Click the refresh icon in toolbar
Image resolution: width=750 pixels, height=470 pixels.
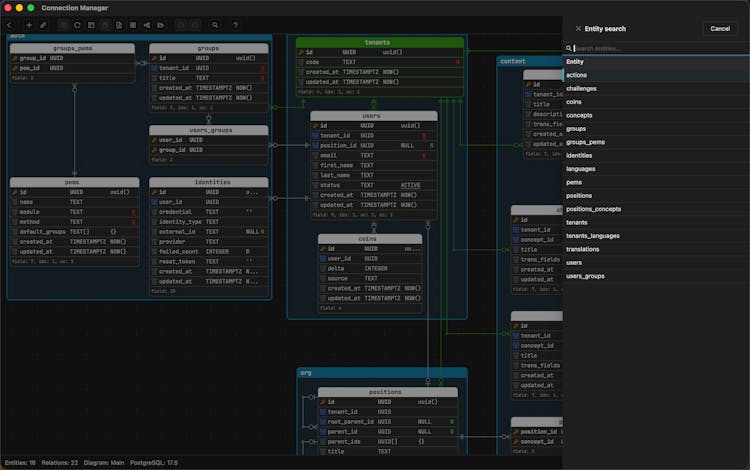(77, 24)
